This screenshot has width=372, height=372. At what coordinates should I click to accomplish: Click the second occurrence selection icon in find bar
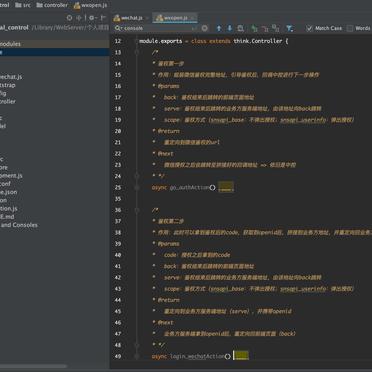[265, 29]
